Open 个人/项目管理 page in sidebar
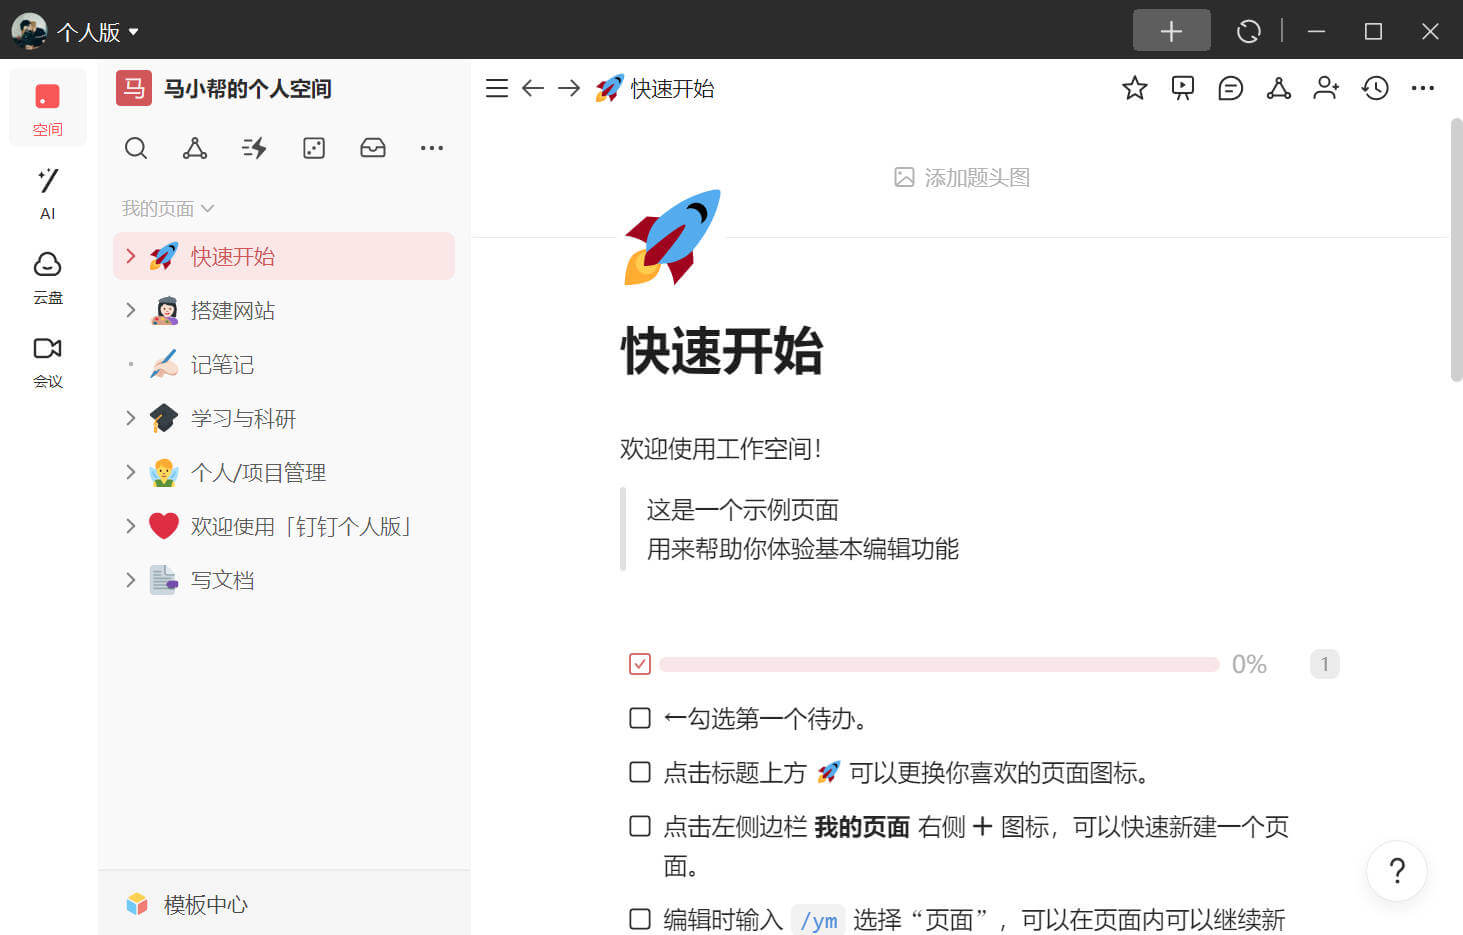This screenshot has height=935, width=1463. [x=284, y=472]
